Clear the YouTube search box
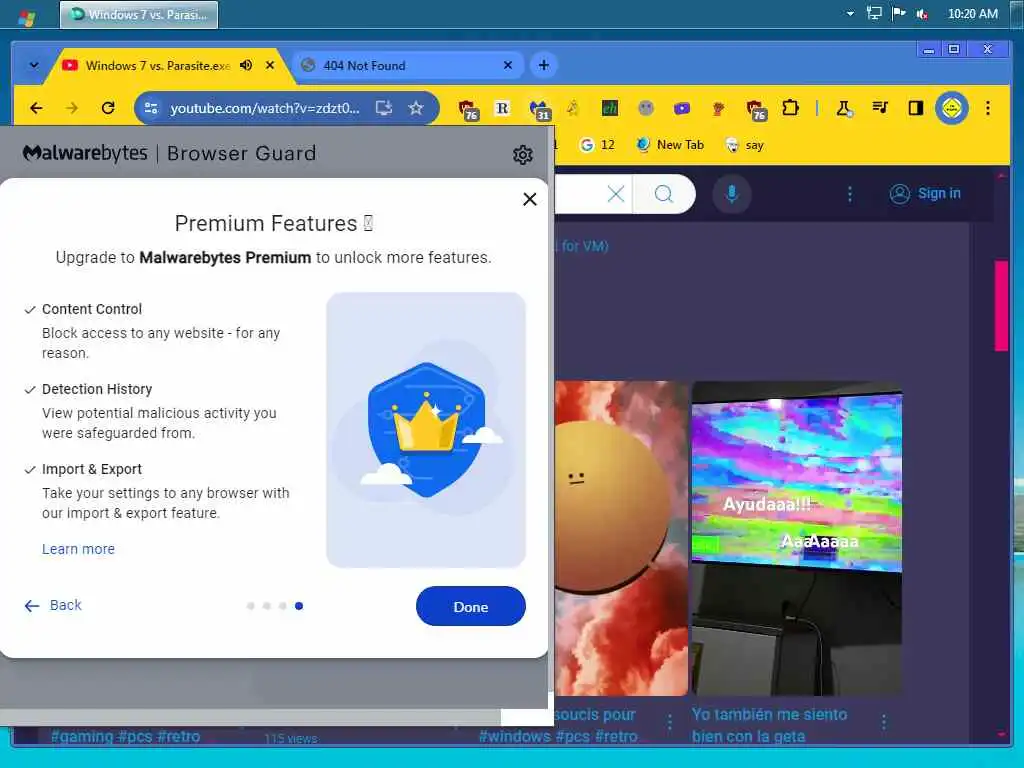Viewport: 1024px width, 768px height. coord(616,194)
